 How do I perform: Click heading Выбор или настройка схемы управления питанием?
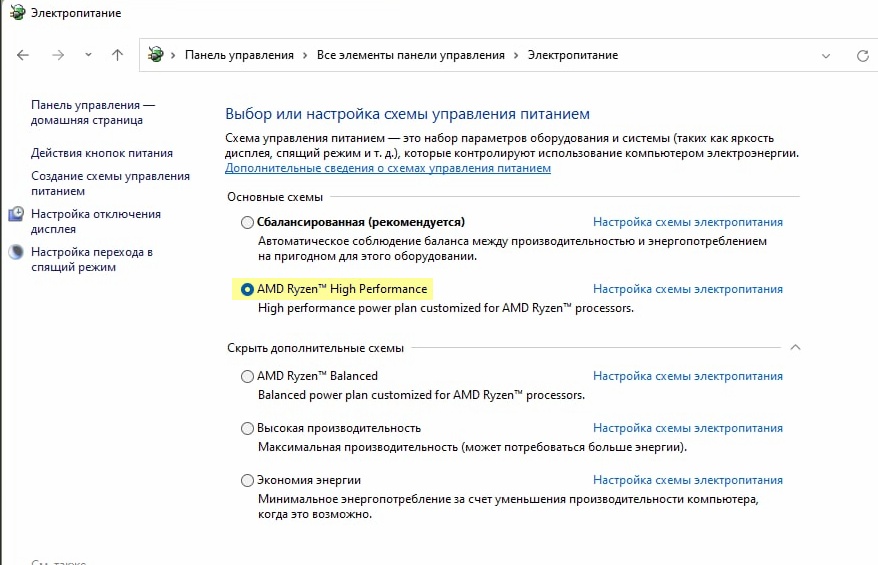407,114
